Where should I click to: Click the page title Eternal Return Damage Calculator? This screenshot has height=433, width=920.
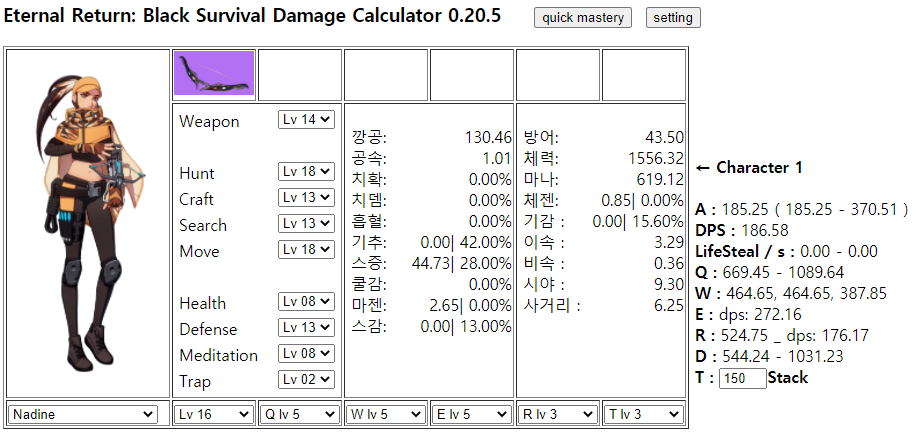252,15
